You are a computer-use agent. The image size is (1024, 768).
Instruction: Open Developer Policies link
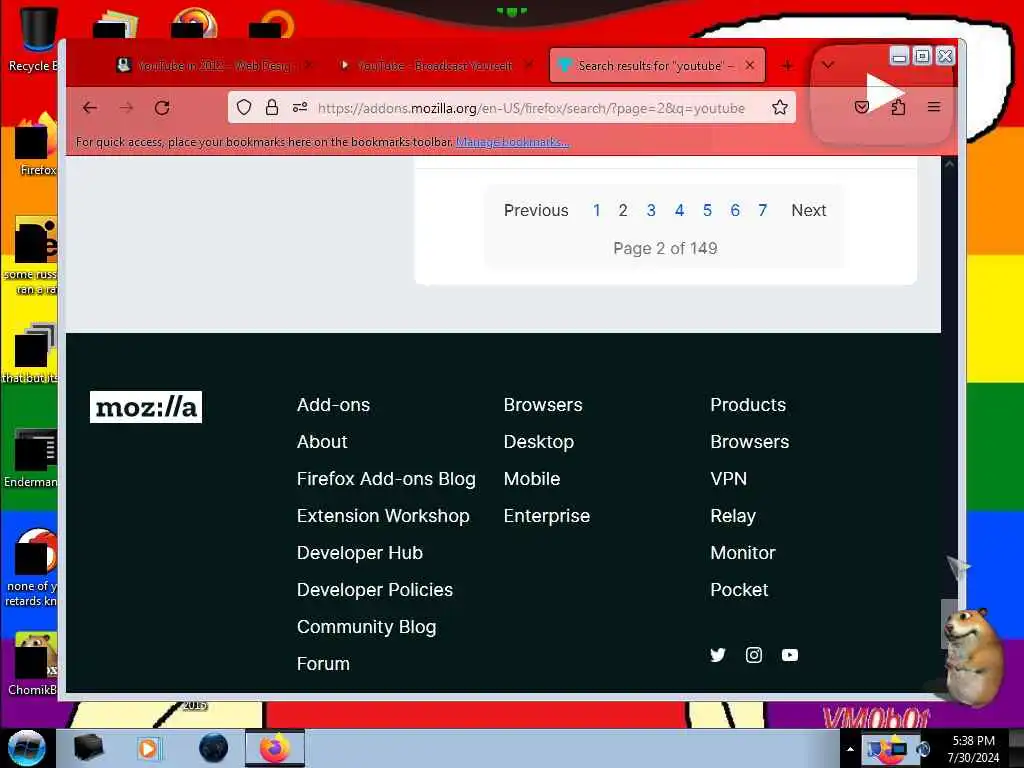point(375,590)
